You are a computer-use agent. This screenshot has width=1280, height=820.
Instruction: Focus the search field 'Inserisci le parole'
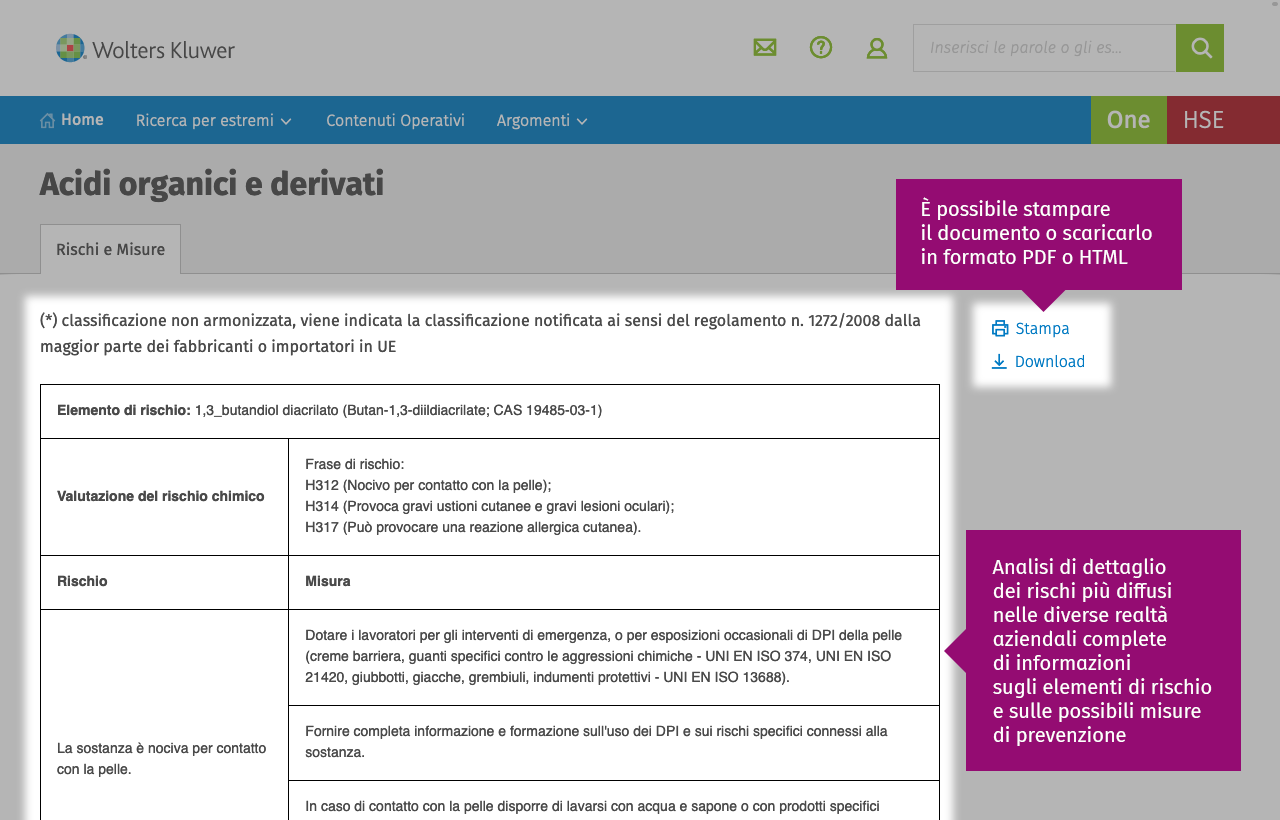tap(1044, 48)
